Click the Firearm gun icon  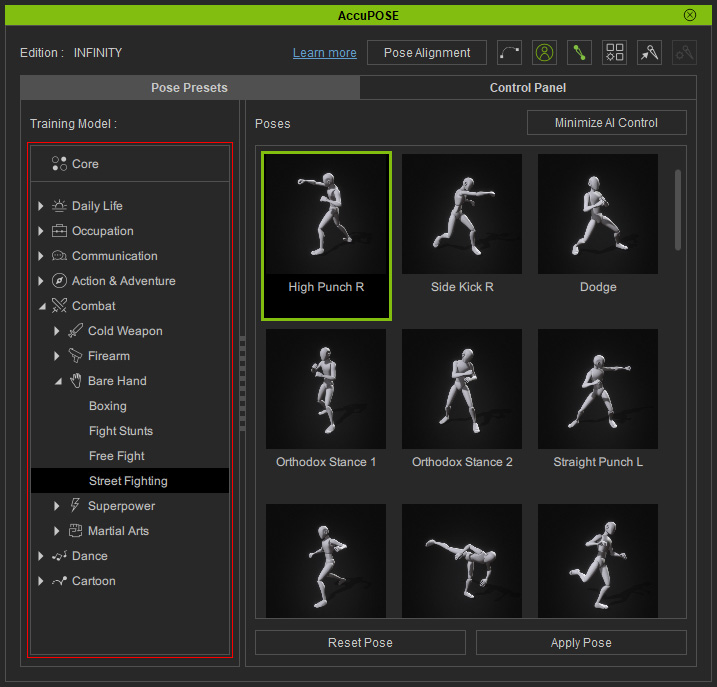coord(75,356)
